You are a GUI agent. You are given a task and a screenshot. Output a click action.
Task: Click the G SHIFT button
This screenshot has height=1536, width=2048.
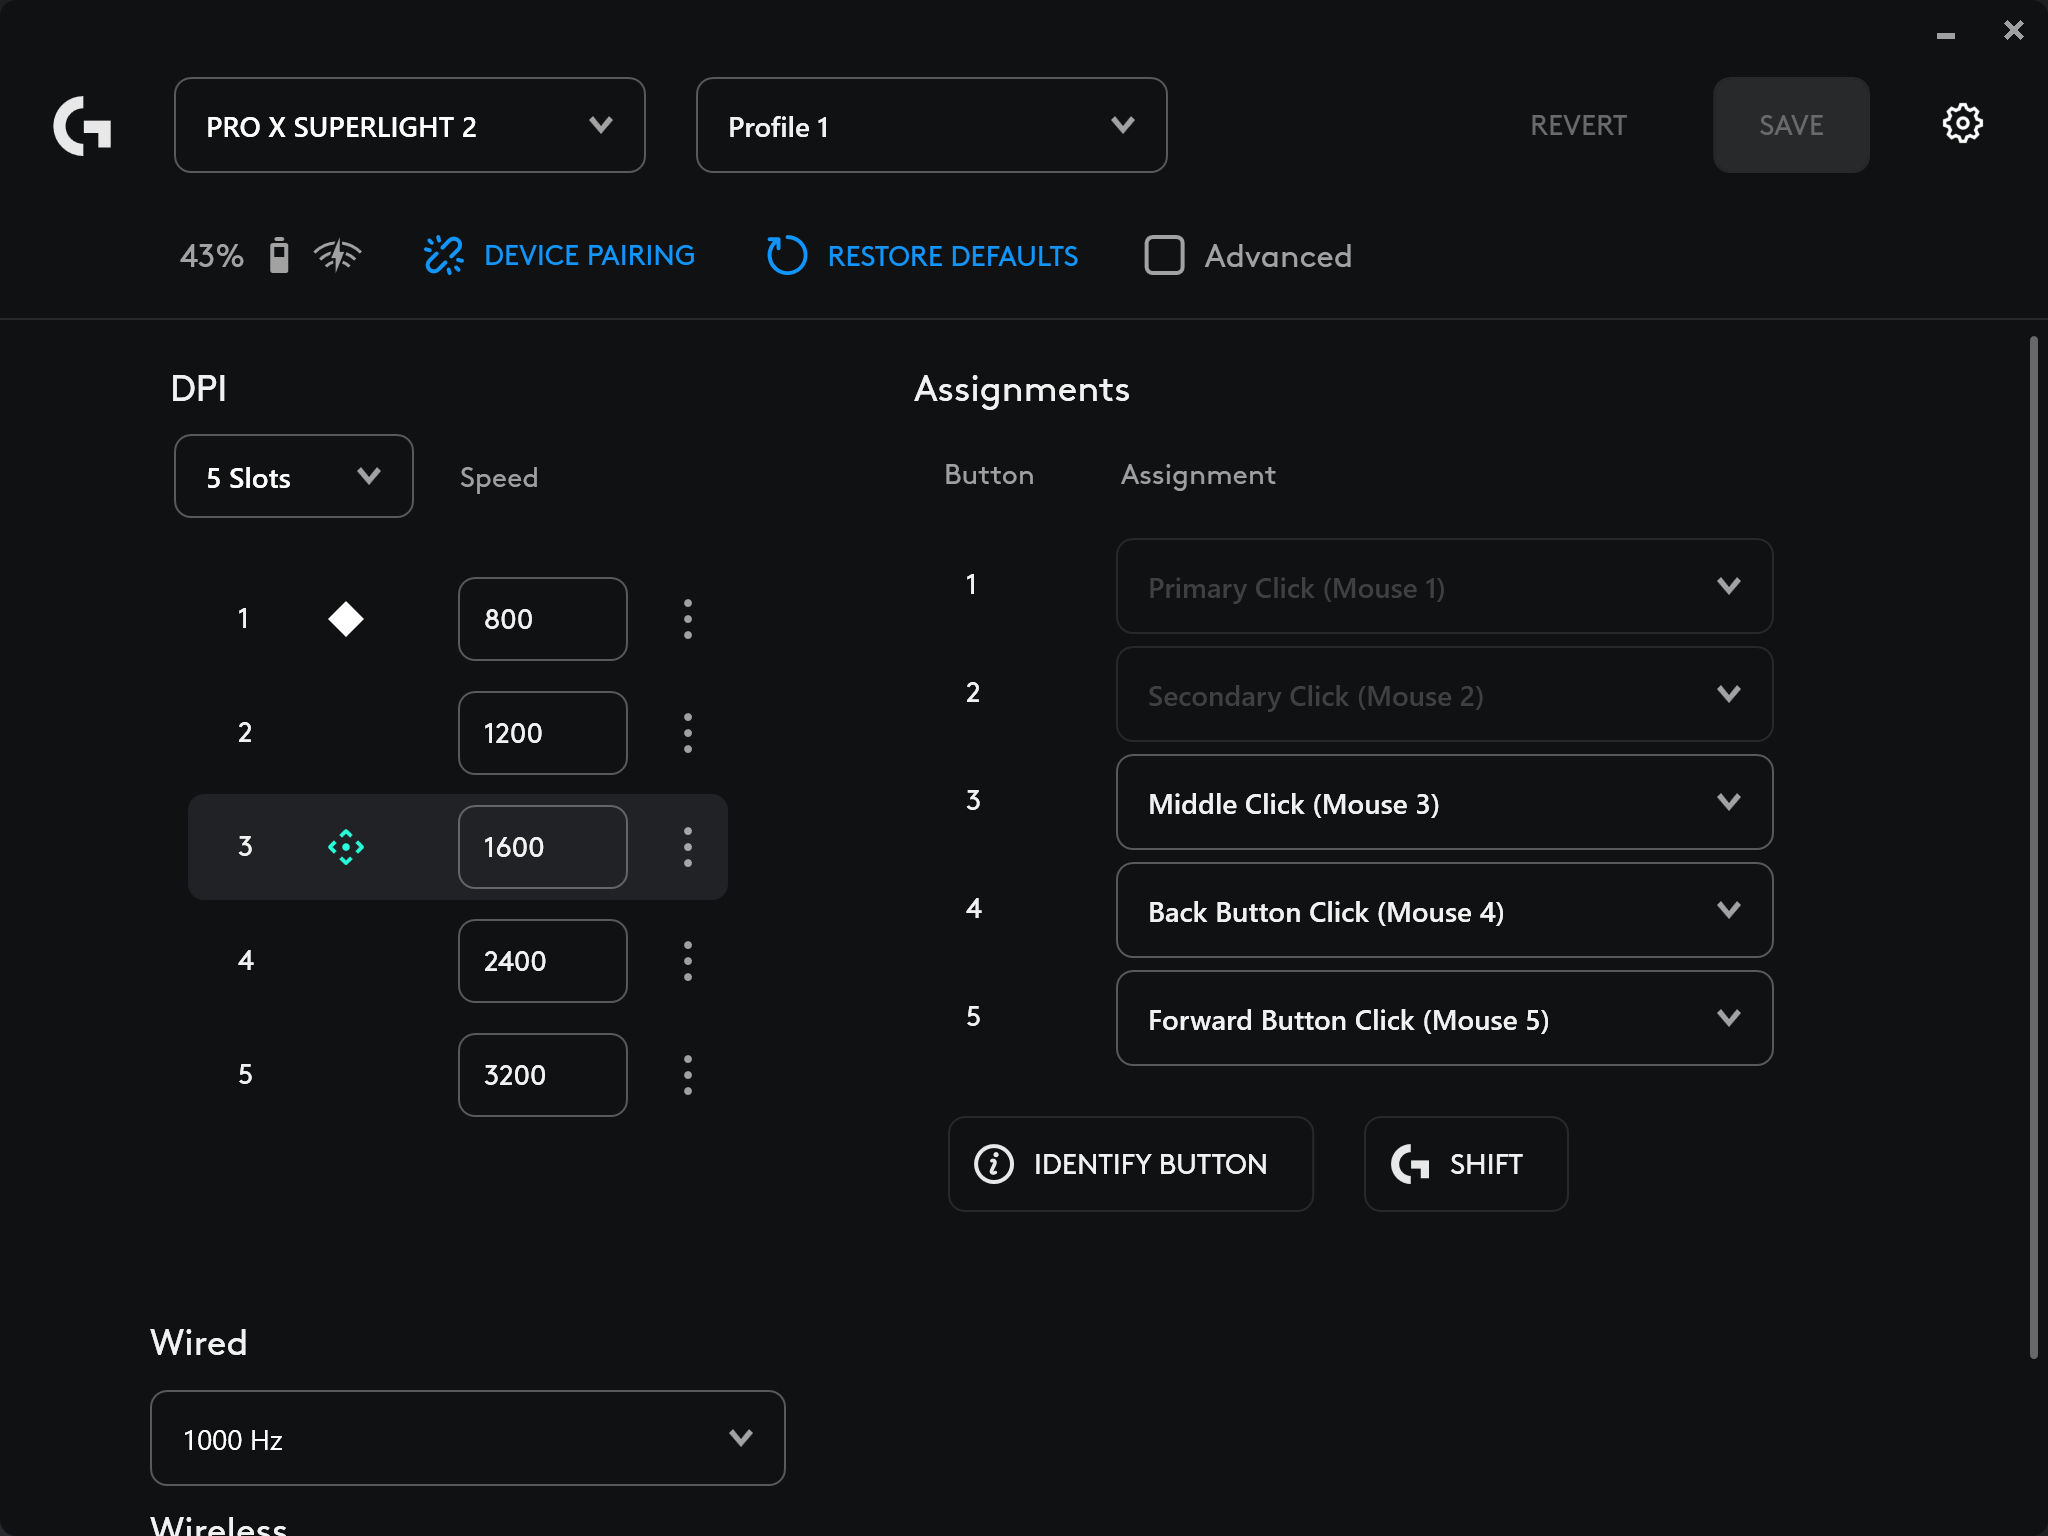(x=1465, y=1164)
